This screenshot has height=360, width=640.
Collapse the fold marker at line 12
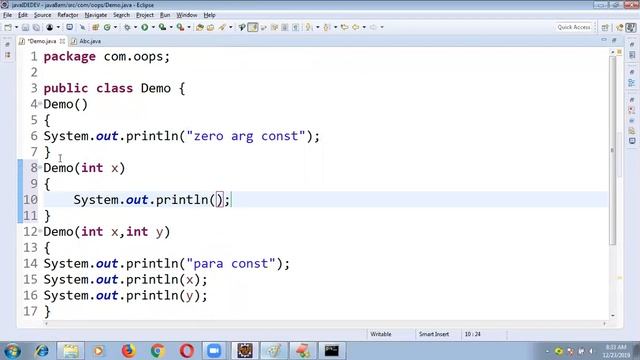pos(40,232)
